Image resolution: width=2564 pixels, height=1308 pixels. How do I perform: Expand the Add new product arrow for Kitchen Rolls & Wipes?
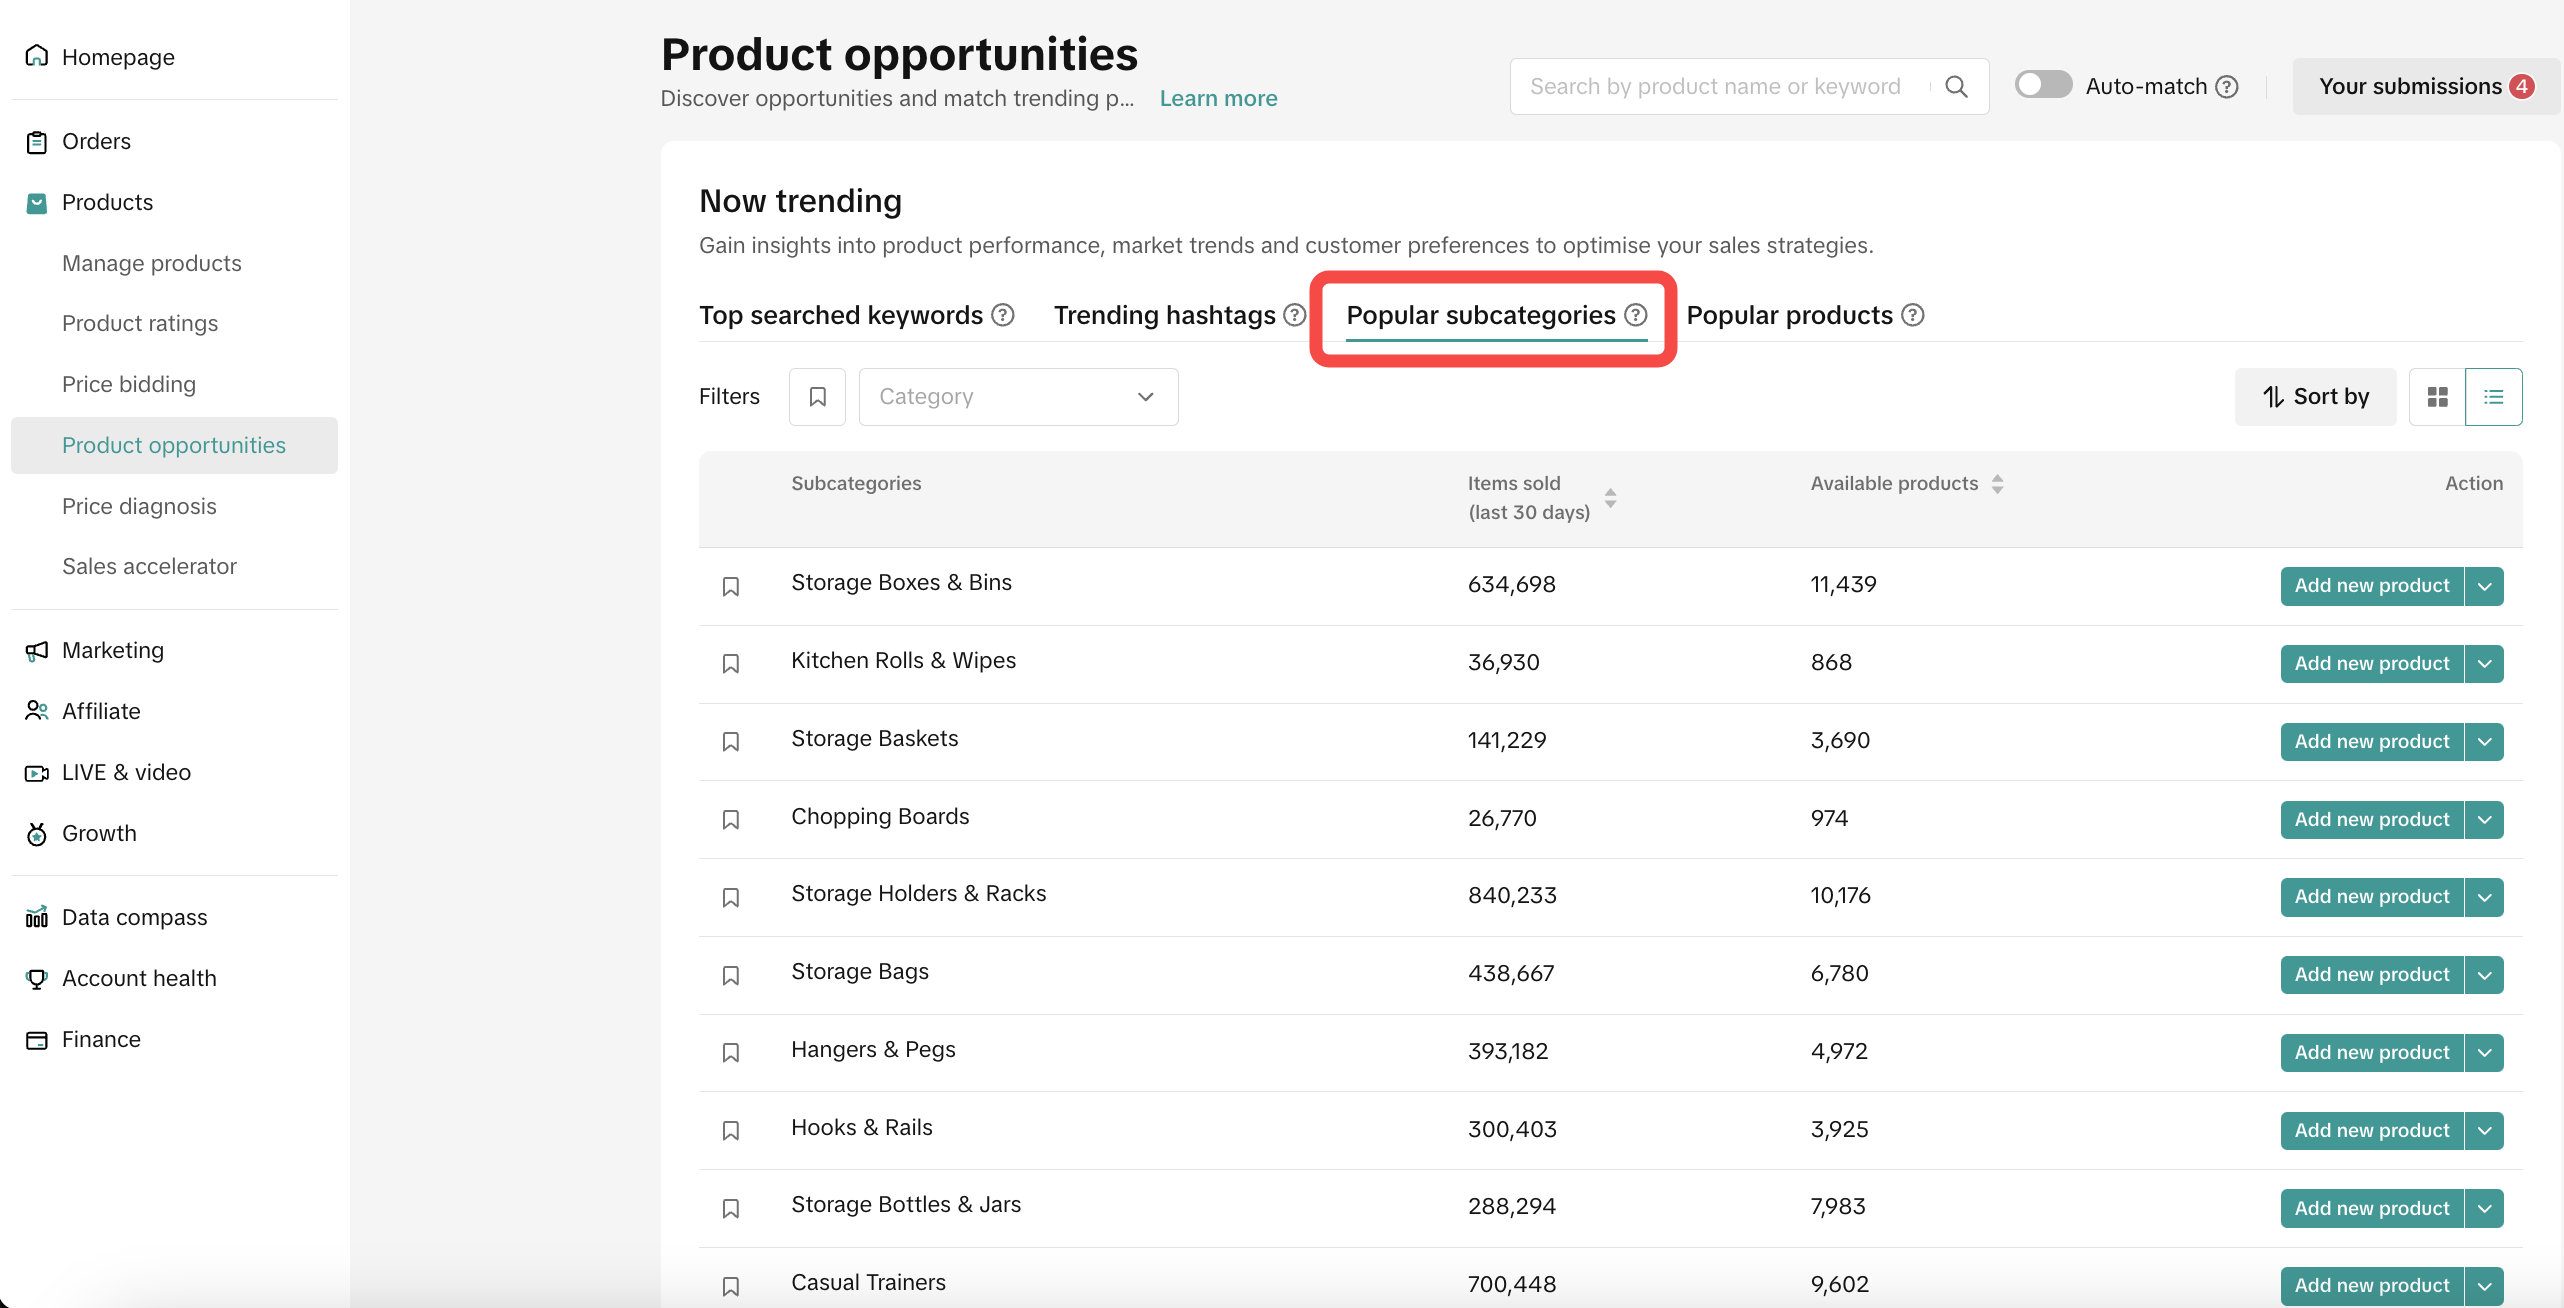pos(2485,664)
